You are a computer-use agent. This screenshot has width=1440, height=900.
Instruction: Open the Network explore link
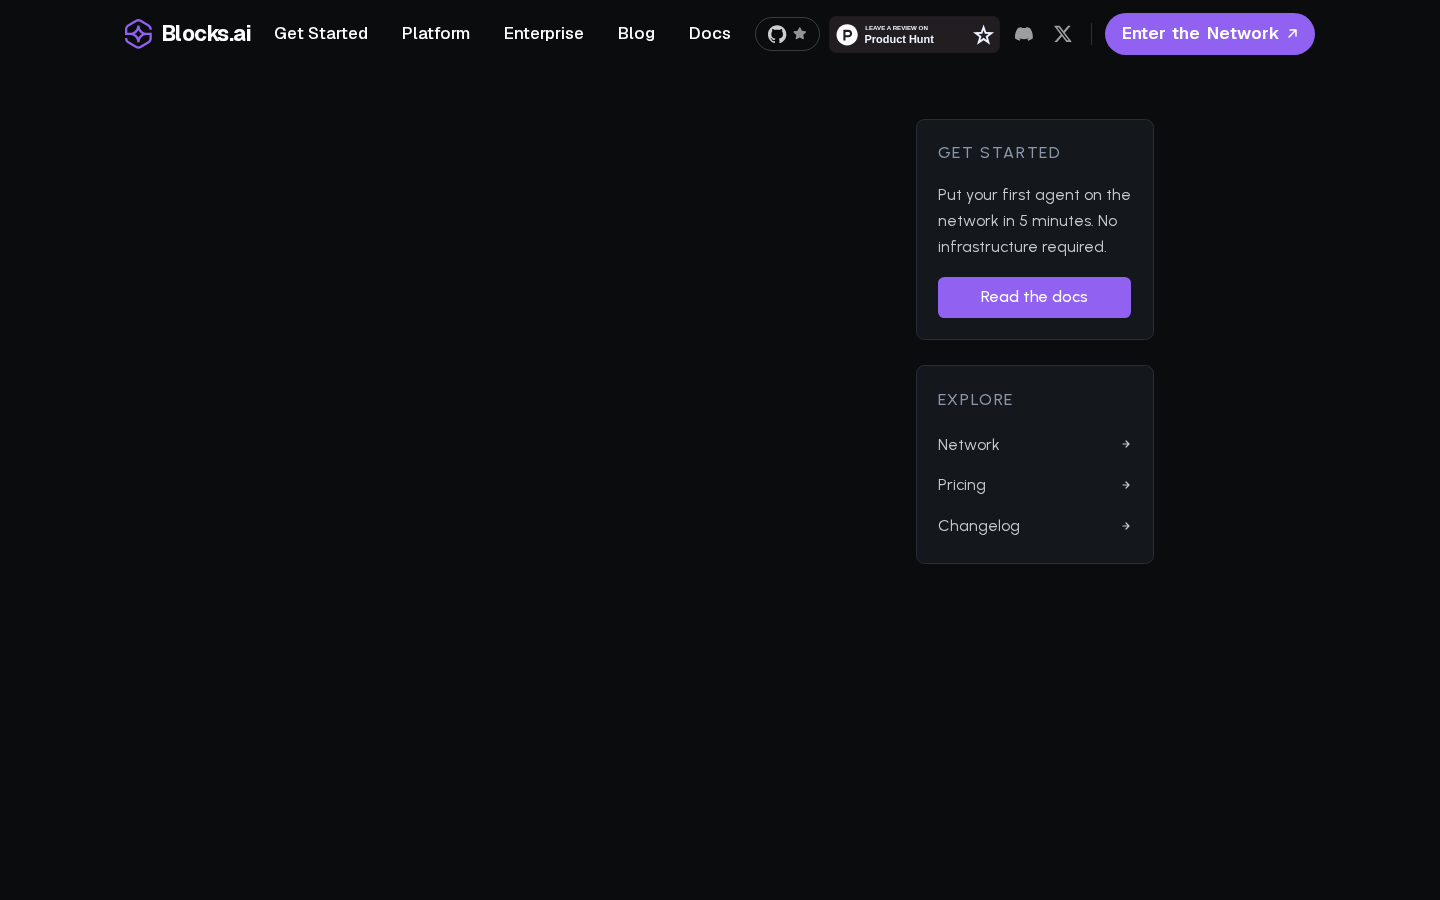1034,444
